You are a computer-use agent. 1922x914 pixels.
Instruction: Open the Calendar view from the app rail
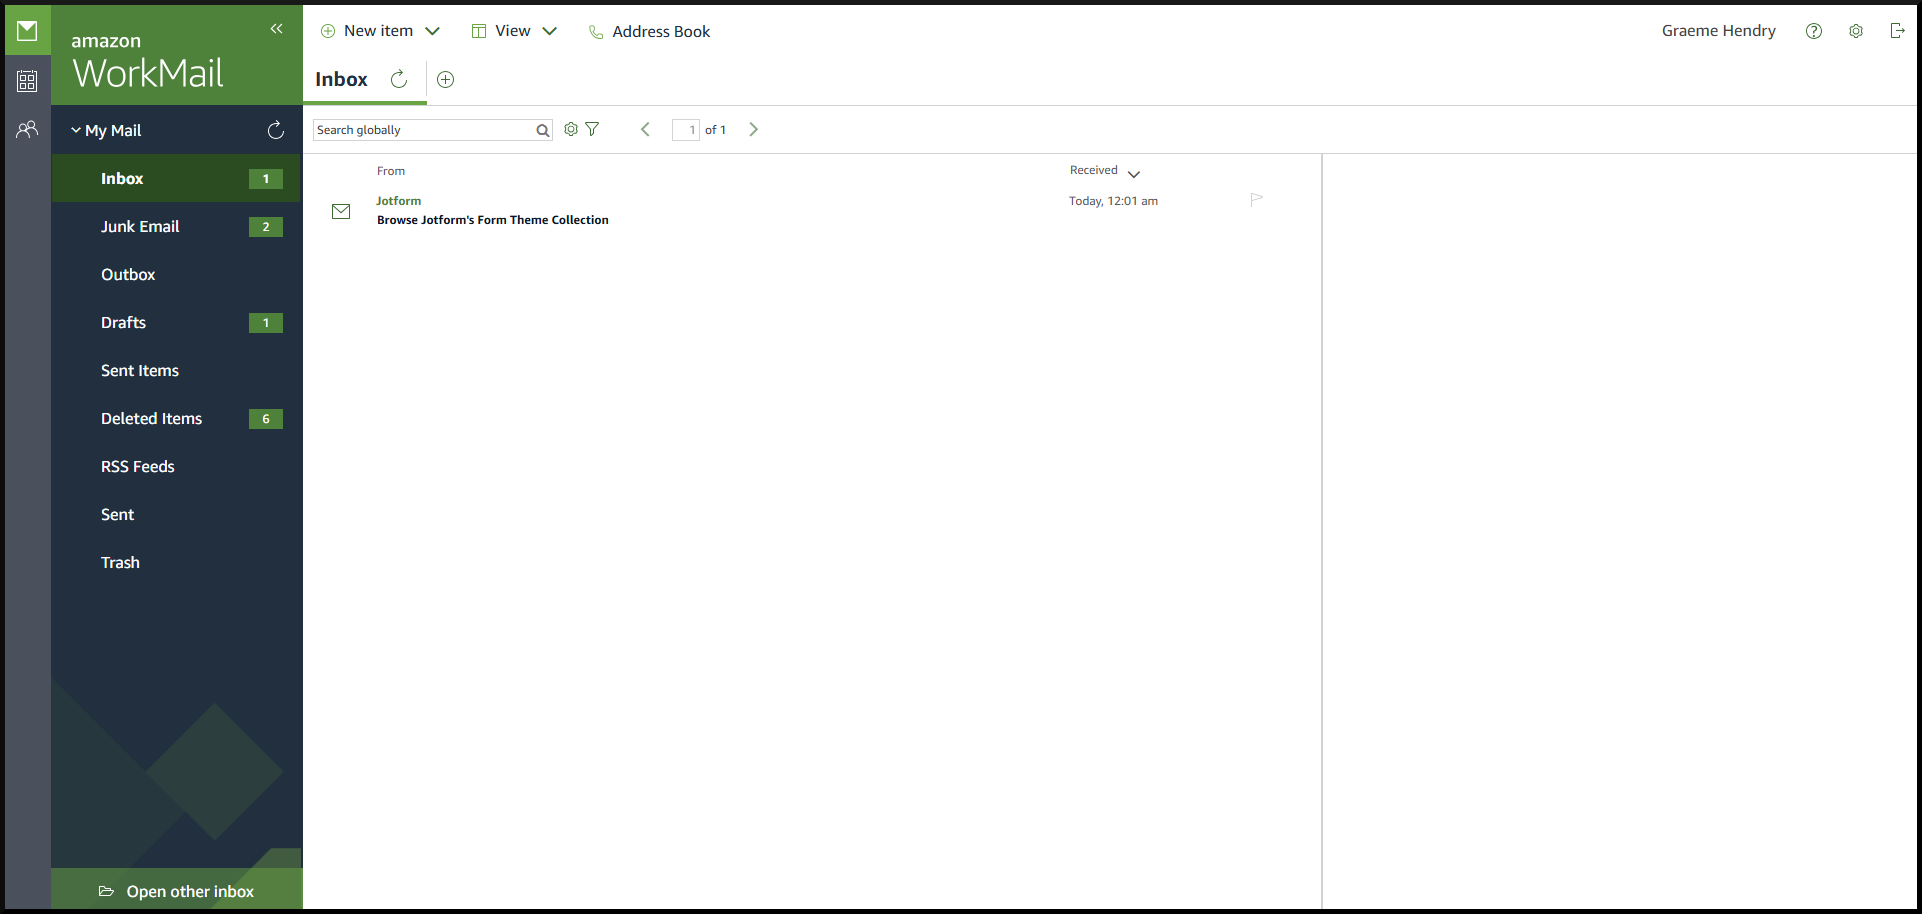27,80
